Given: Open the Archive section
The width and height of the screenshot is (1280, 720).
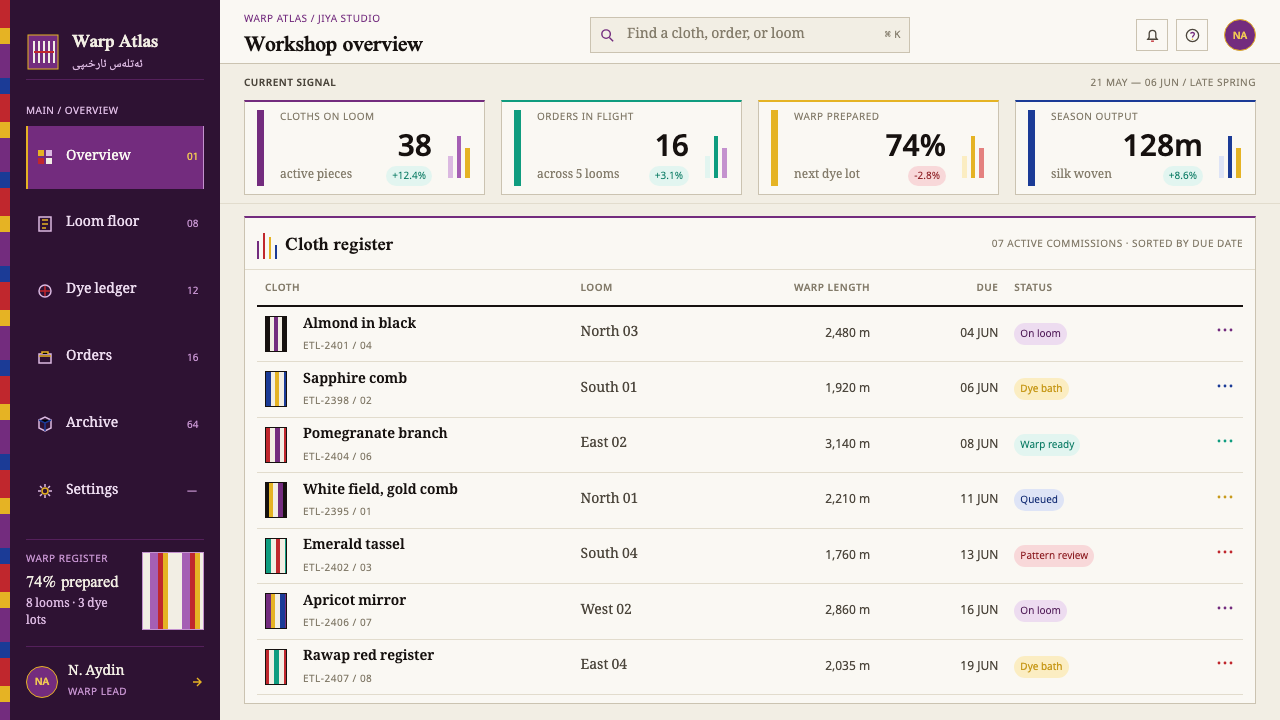Looking at the screenshot, I should pos(115,424).
